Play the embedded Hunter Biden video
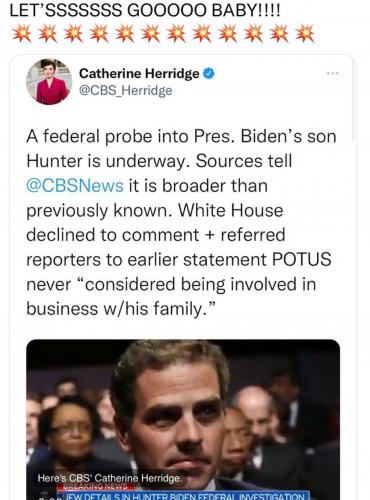 pos(183,419)
